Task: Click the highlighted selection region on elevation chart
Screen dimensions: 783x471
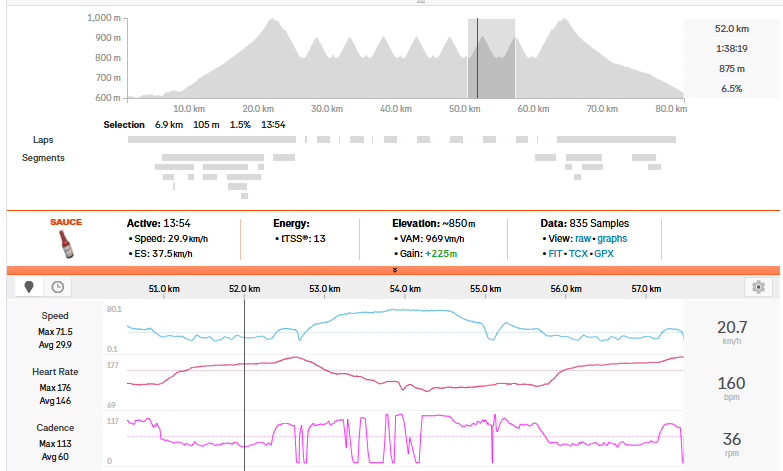Action: 491,58
